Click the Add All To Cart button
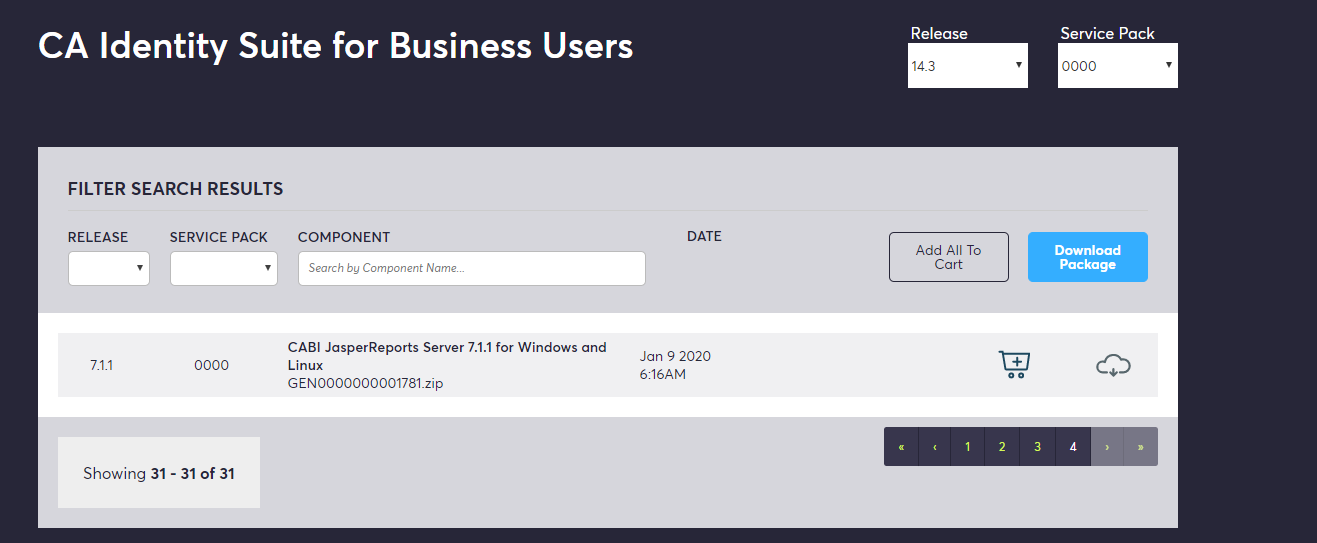This screenshot has height=543, width=1317. [949, 257]
